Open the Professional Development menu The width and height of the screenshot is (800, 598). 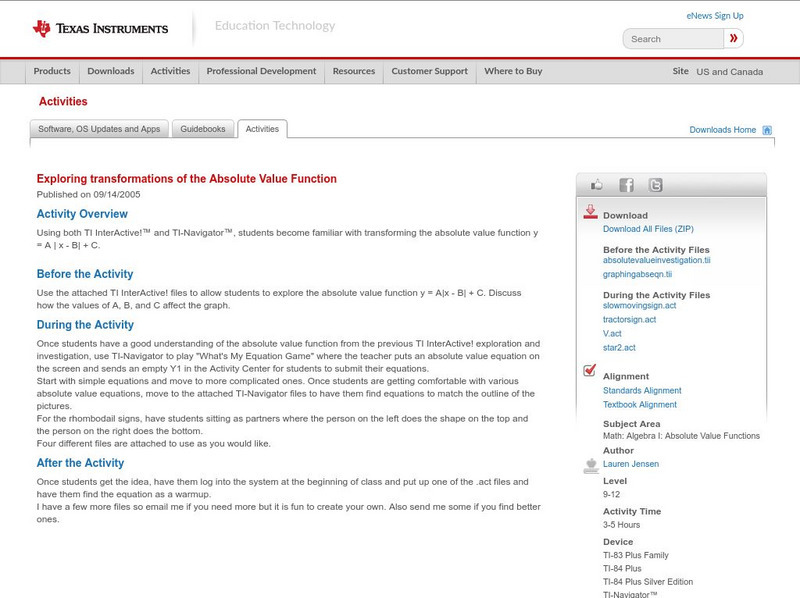click(261, 71)
